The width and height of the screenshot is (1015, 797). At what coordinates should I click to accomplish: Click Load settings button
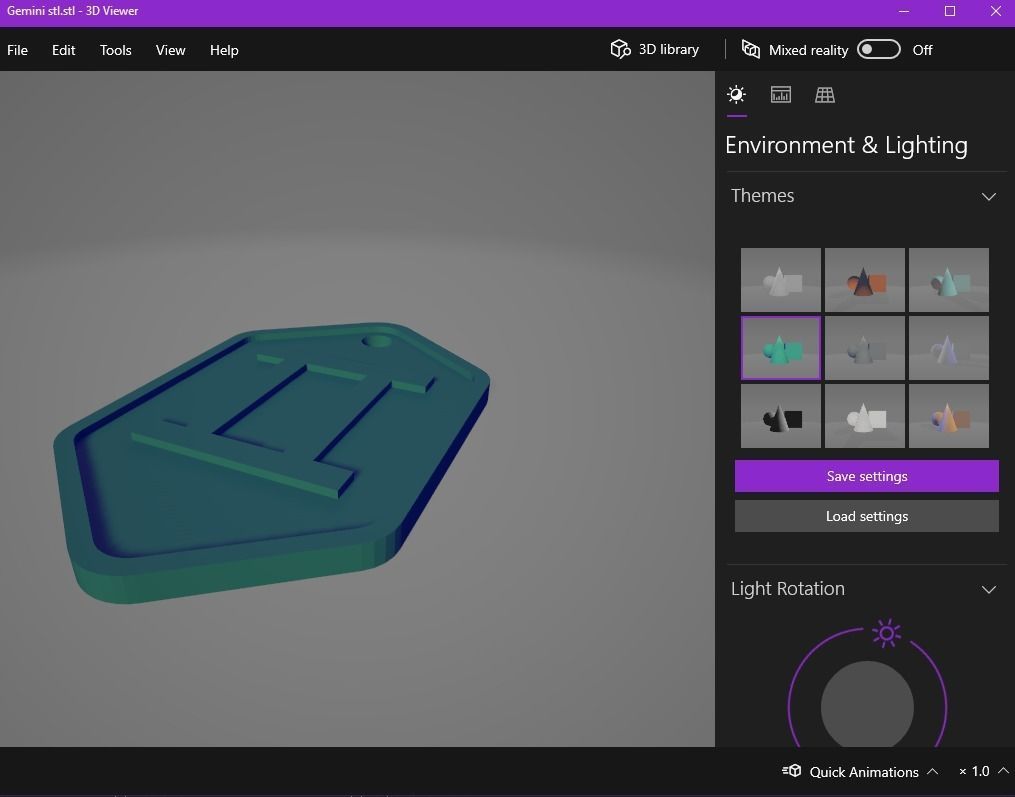pyautogui.click(x=867, y=516)
